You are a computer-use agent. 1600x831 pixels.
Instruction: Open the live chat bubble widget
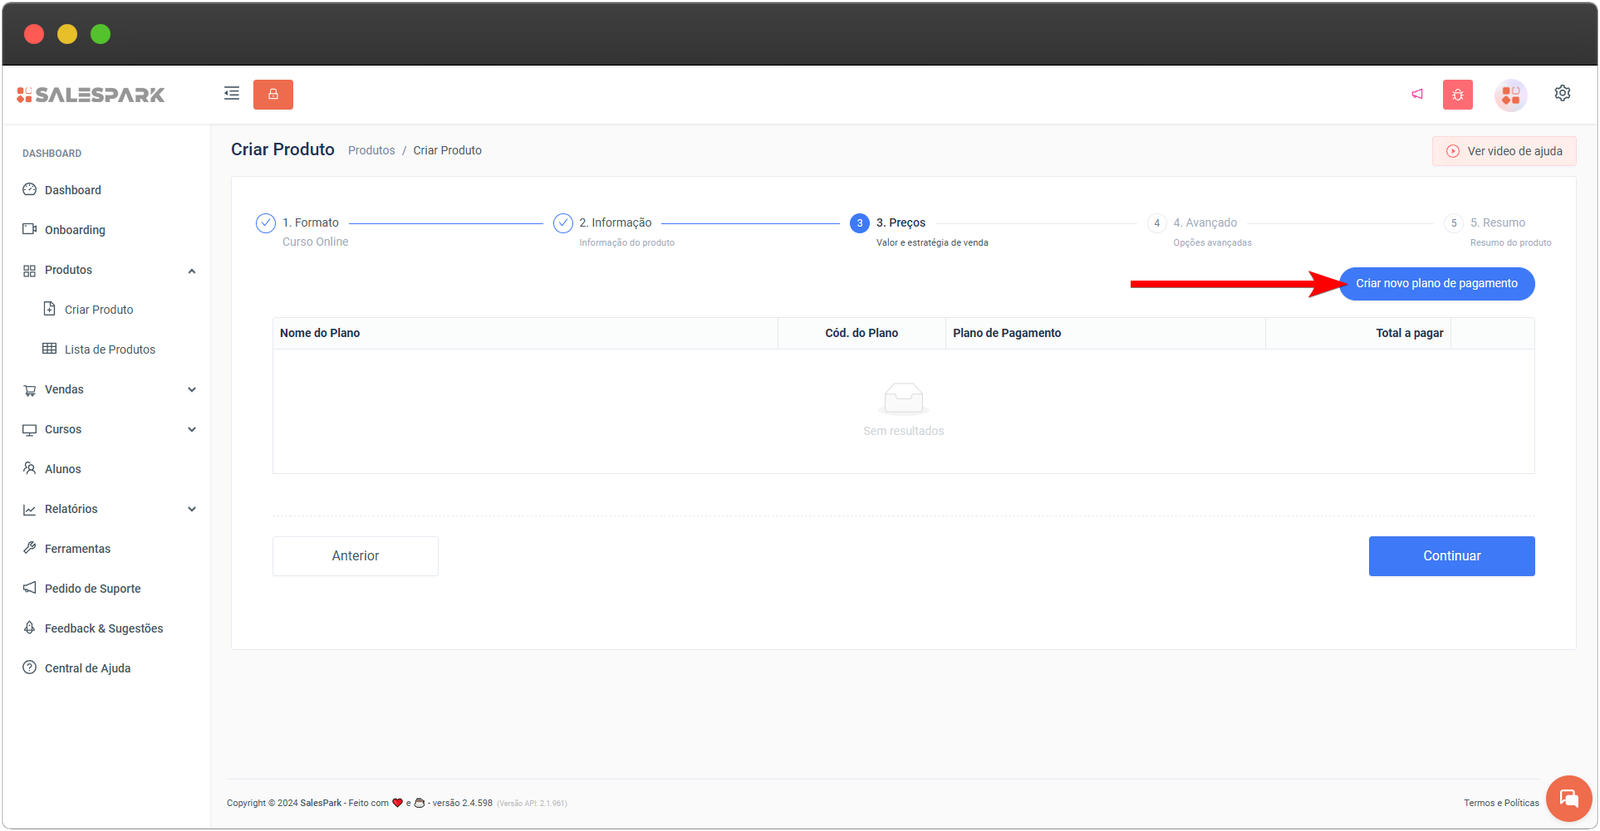coord(1568,798)
